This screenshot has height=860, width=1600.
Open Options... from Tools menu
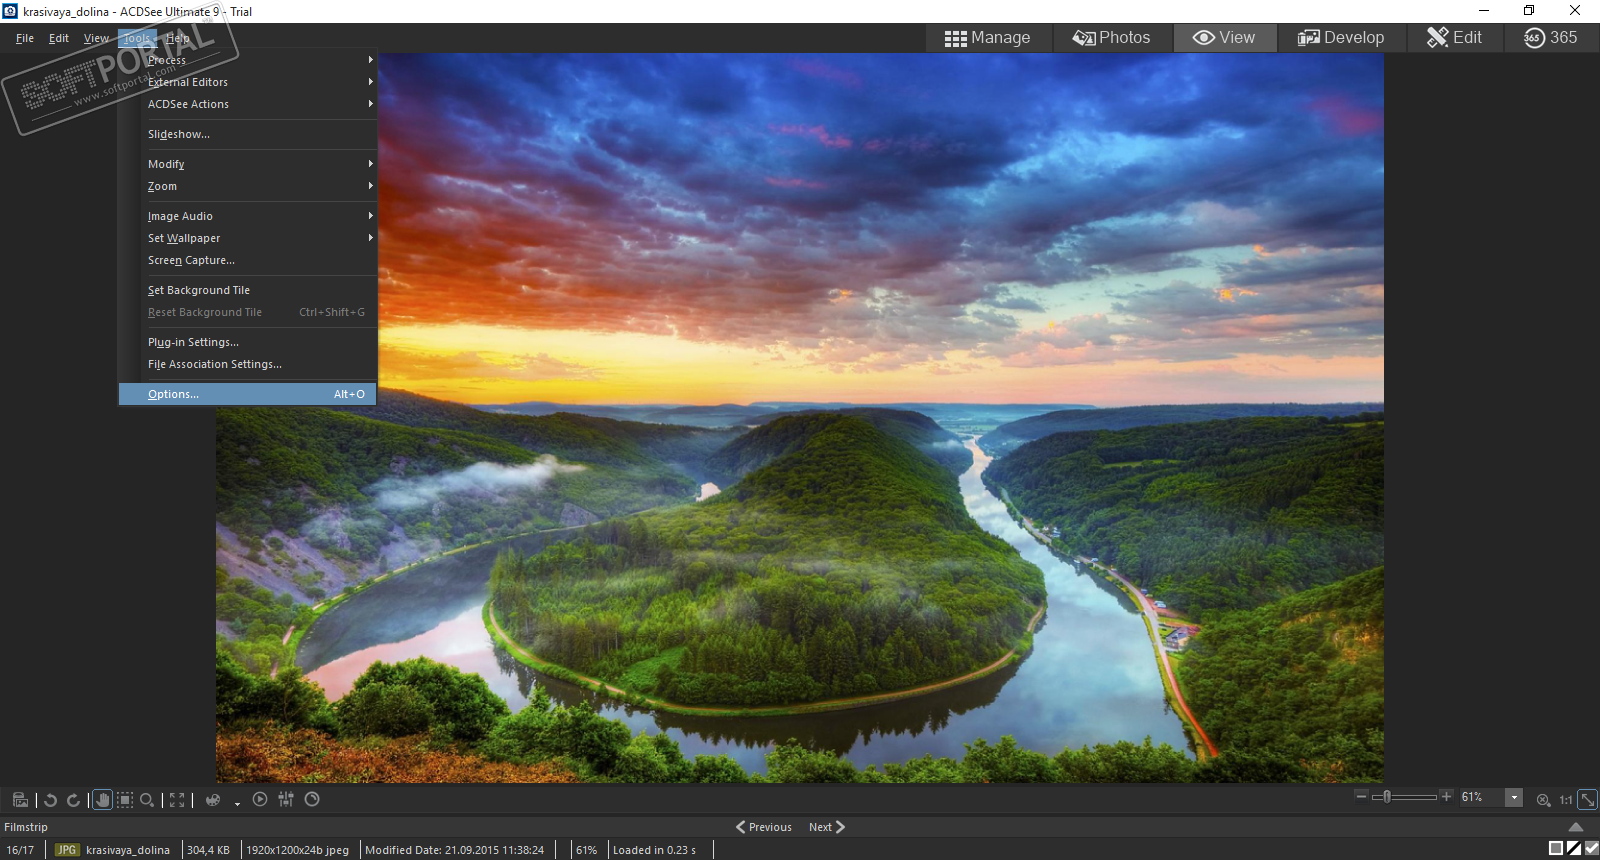tap(248, 394)
